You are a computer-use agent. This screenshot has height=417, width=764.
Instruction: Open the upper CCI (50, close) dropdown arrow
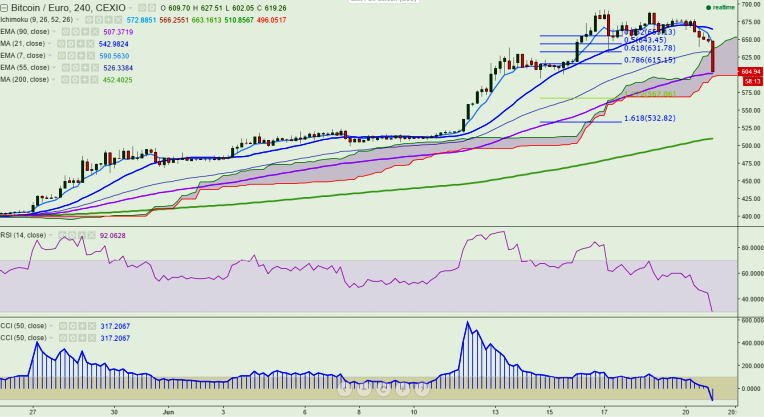pyautogui.click(x=51, y=326)
